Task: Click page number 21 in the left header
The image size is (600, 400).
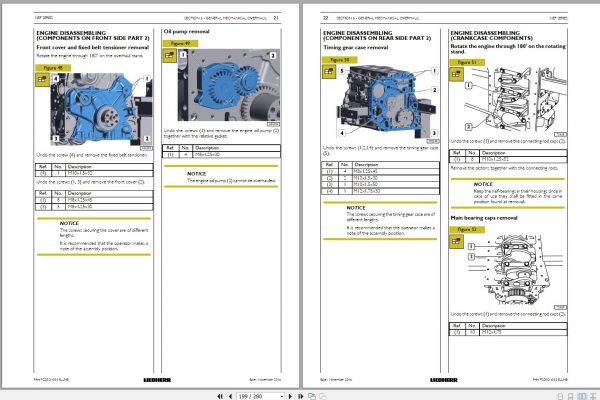Action: coord(276,18)
